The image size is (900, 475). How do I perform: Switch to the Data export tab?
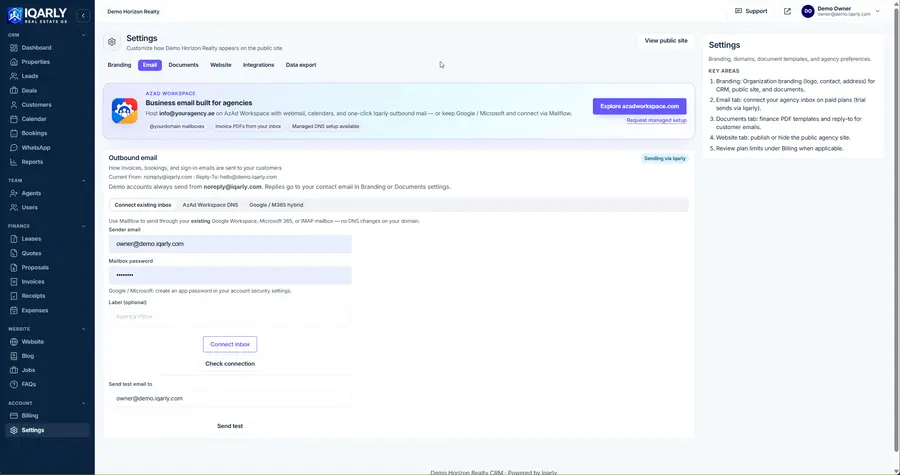pos(301,65)
